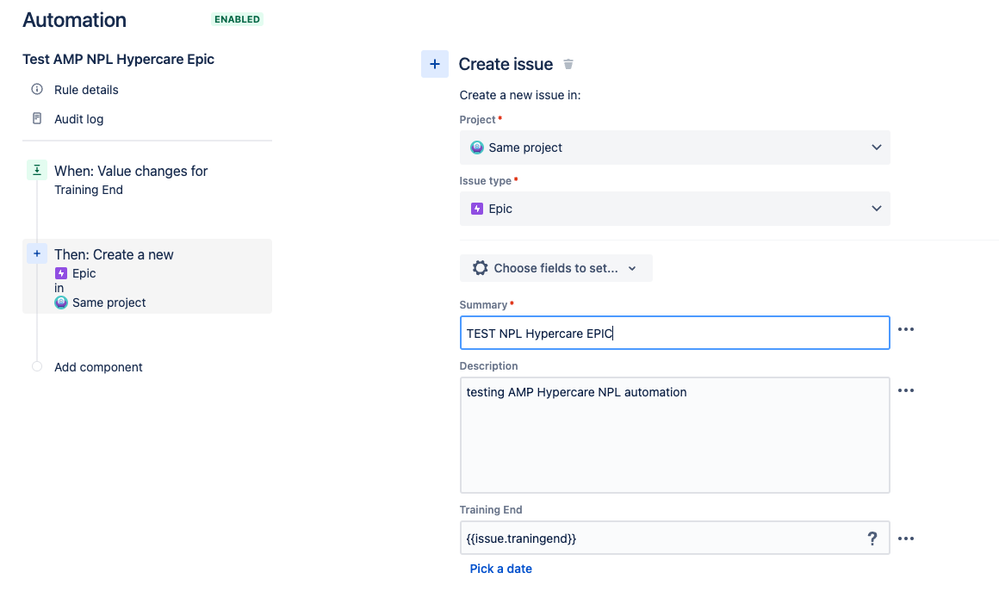999x593 pixels.
Task: Open Rule details section
Action: click(86, 90)
